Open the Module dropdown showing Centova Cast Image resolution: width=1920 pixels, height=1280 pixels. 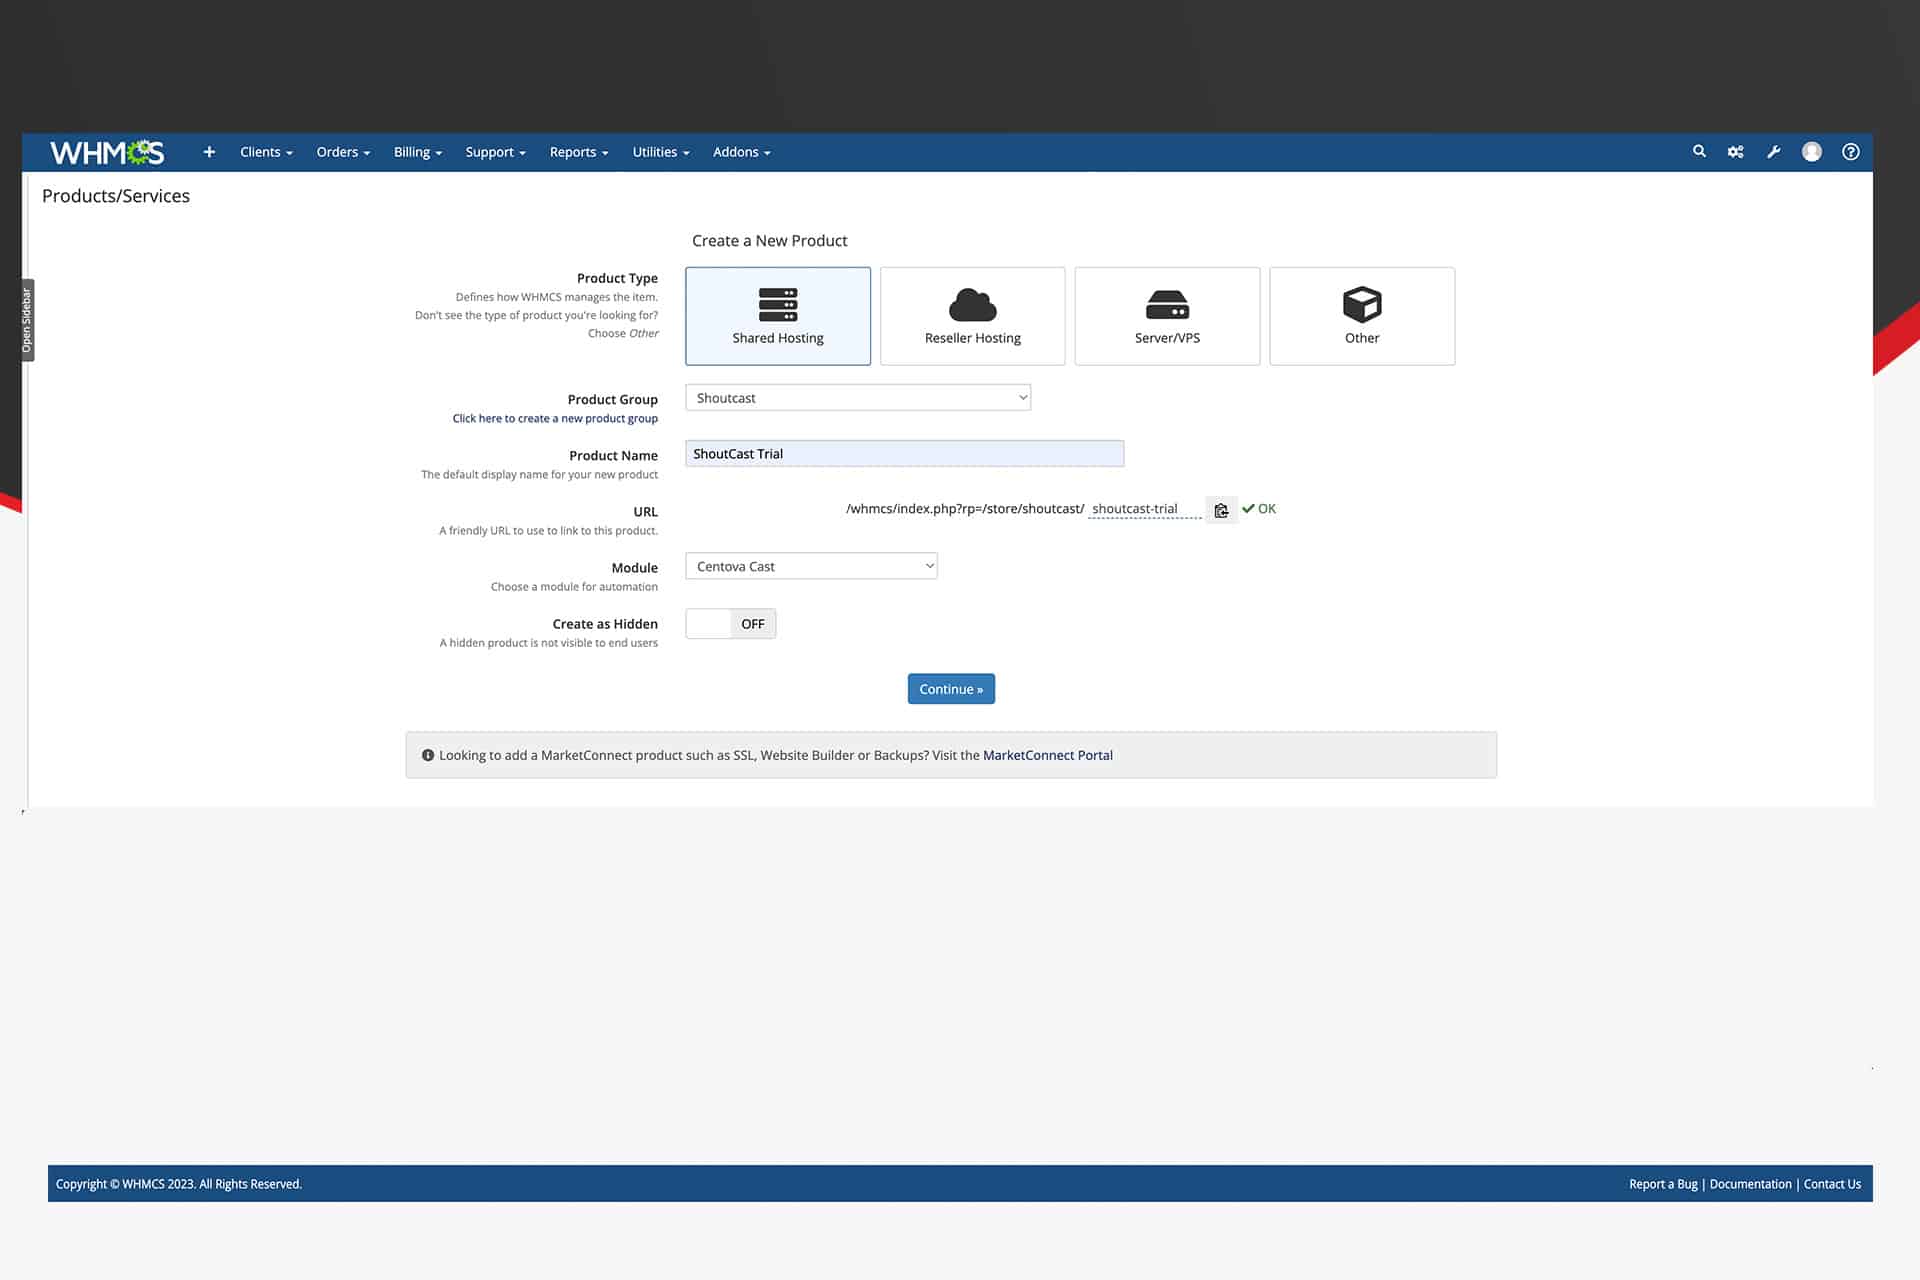(x=811, y=566)
